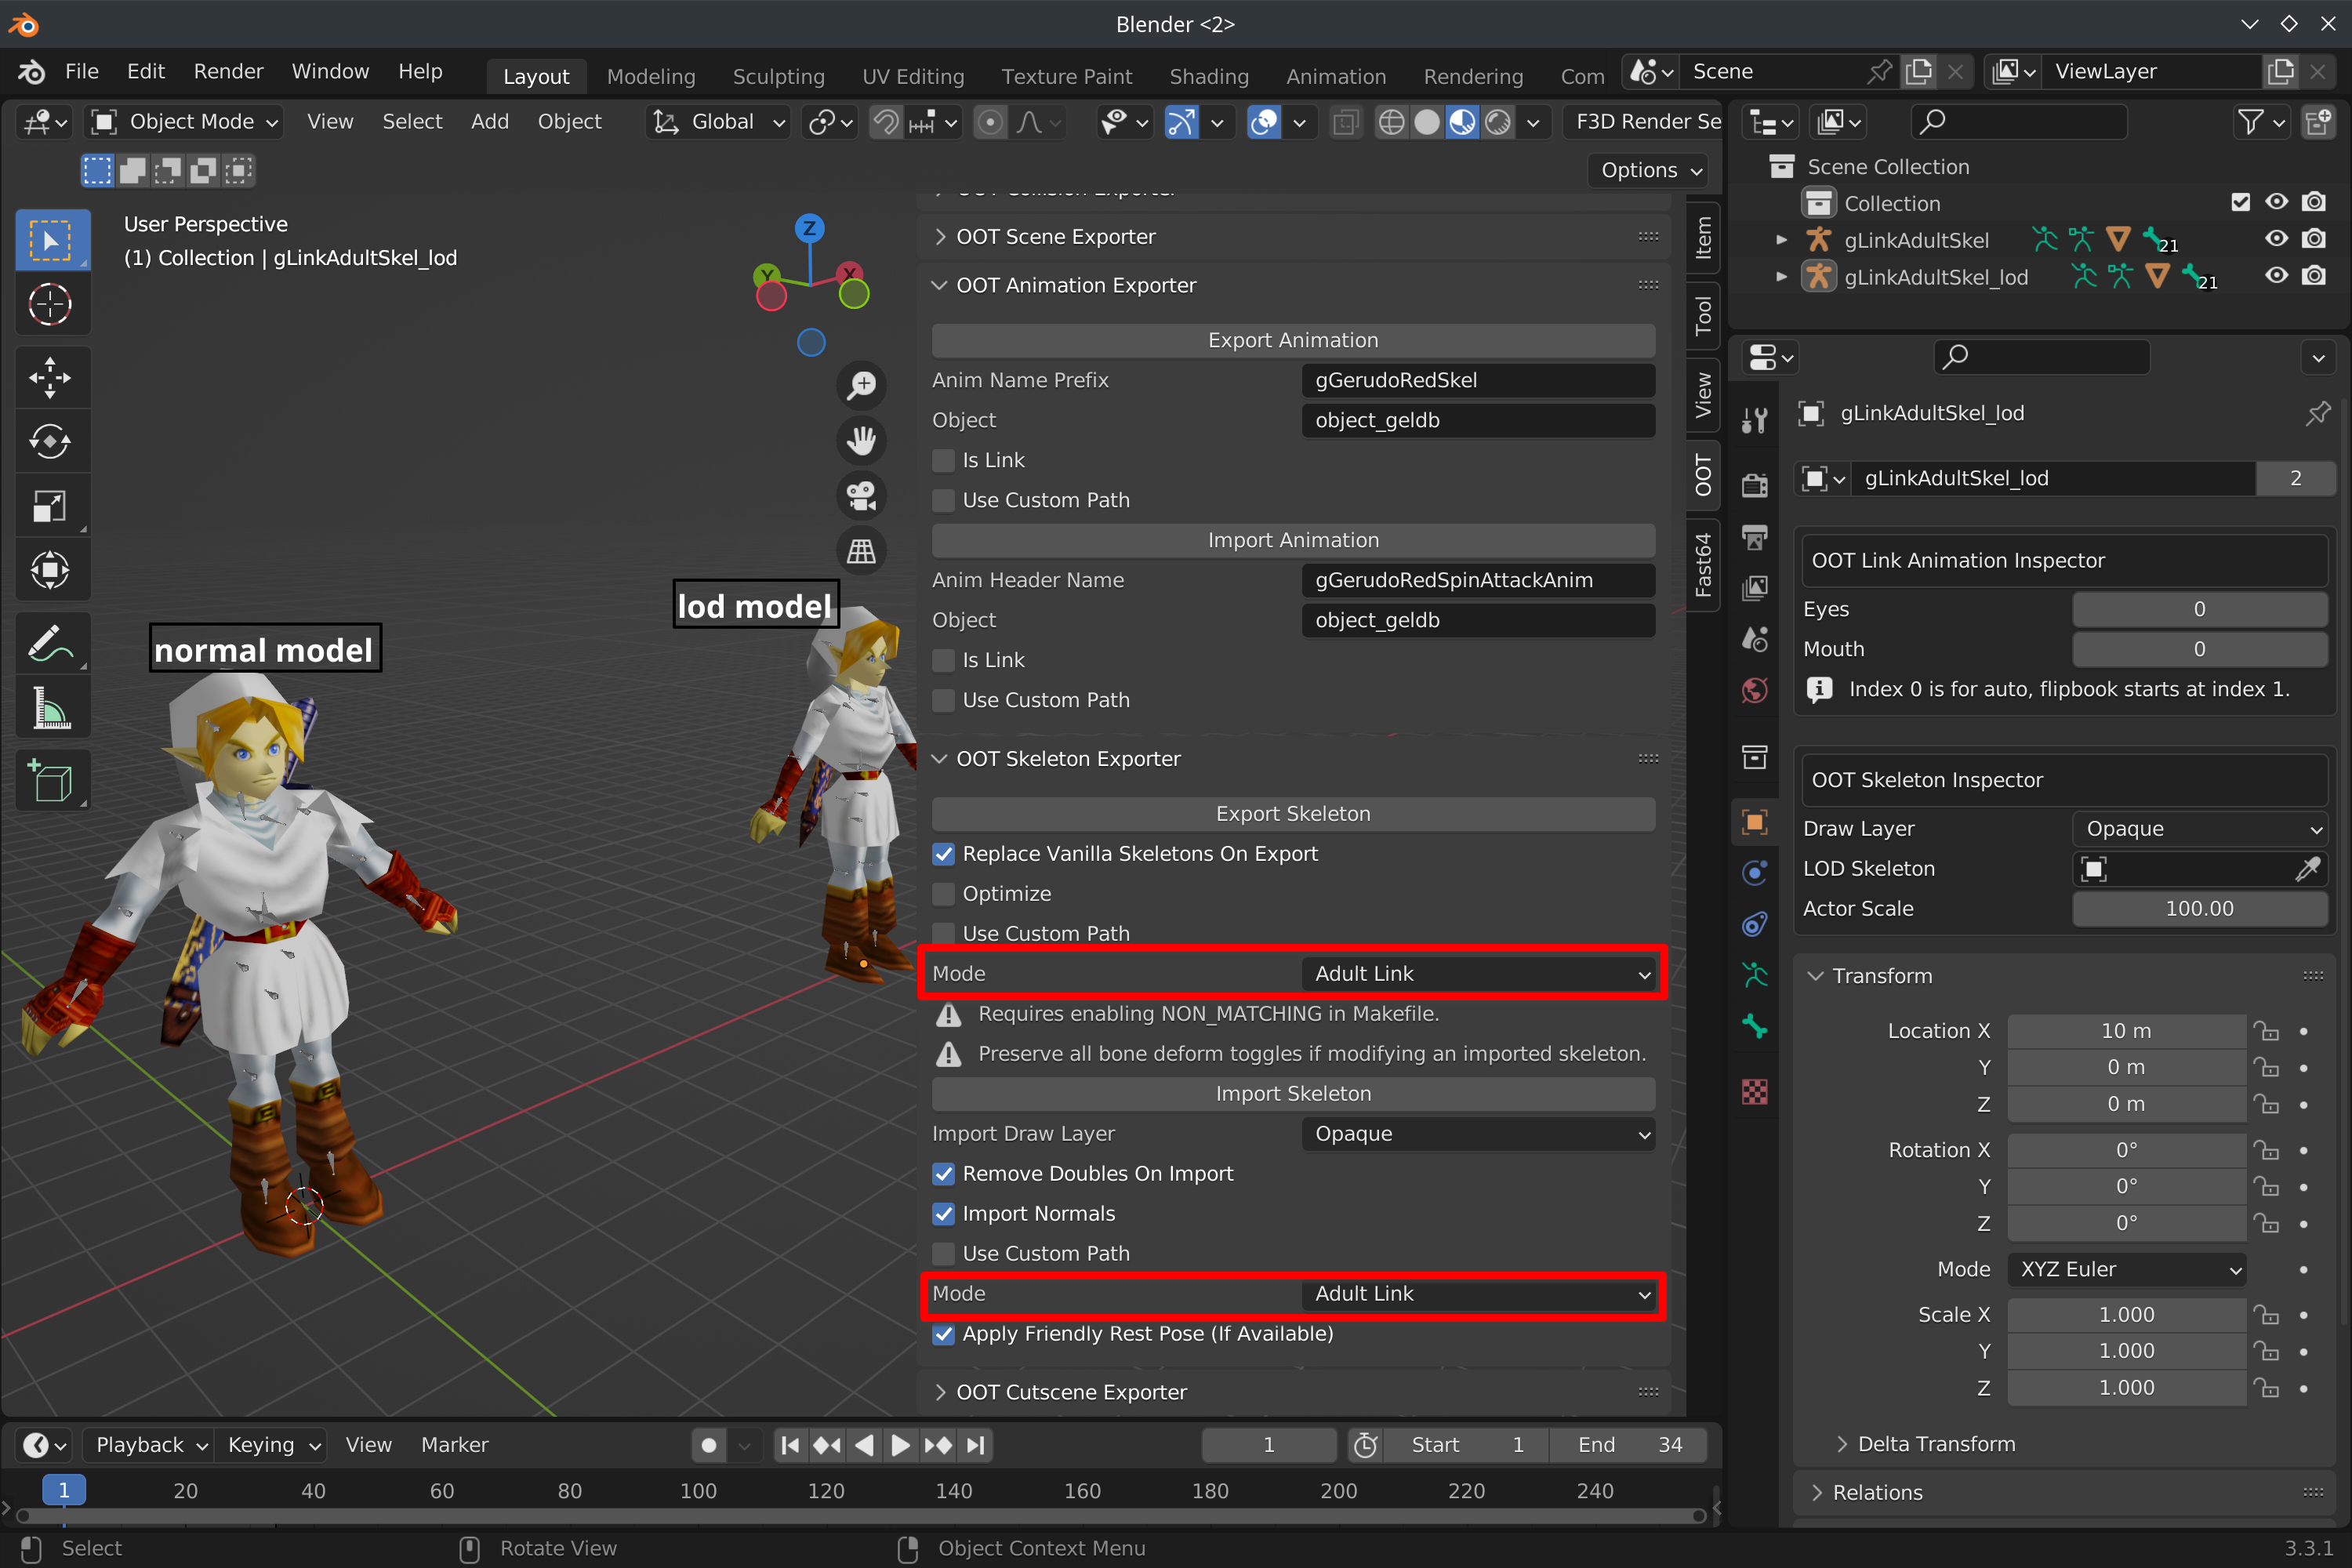Open the Render menu
Image resolution: width=2352 pixels, height=1568 pixels.
pyautogui.click(x=228, y=71)
